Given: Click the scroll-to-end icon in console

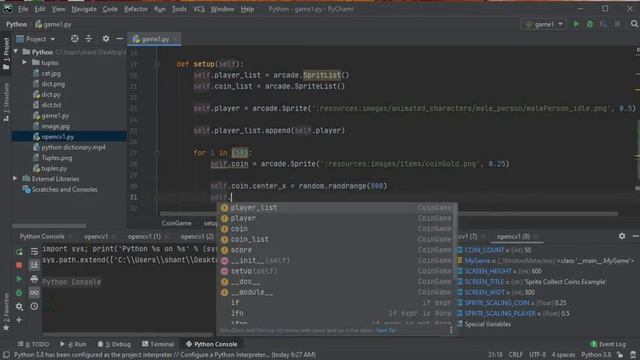Looking at the screenshot, I should [34, 265].
